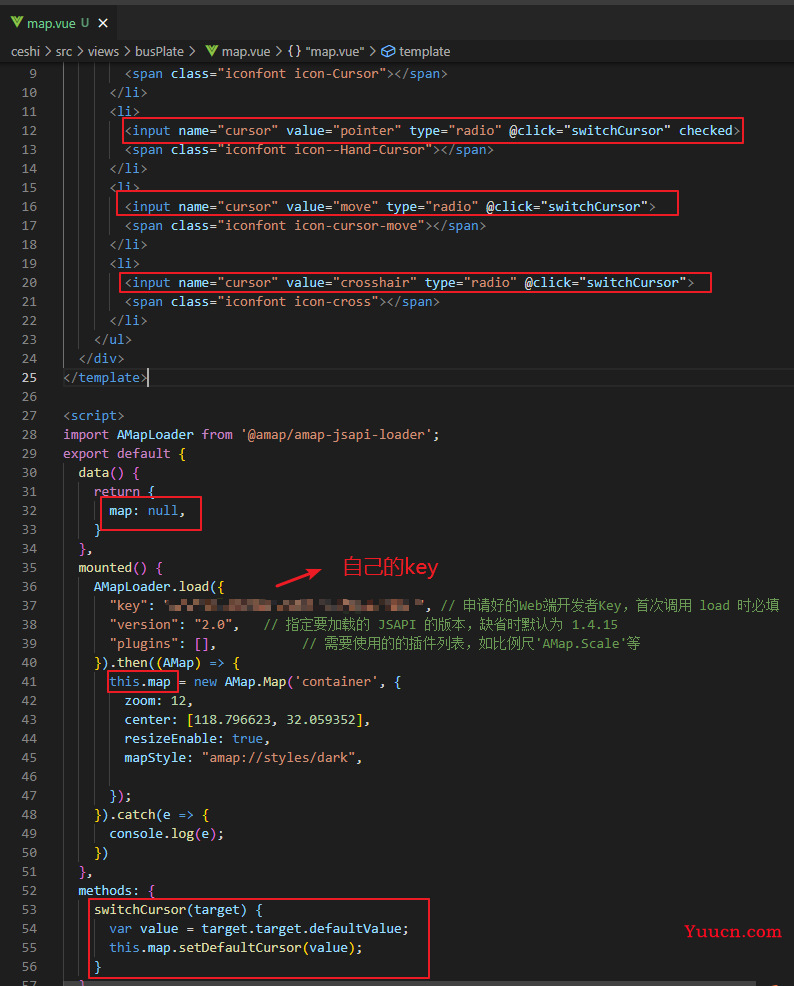Screen dimensions: 794x986
Task: Click 'AMapLoader.load' on line 36
Action: (x=152, y=586)
